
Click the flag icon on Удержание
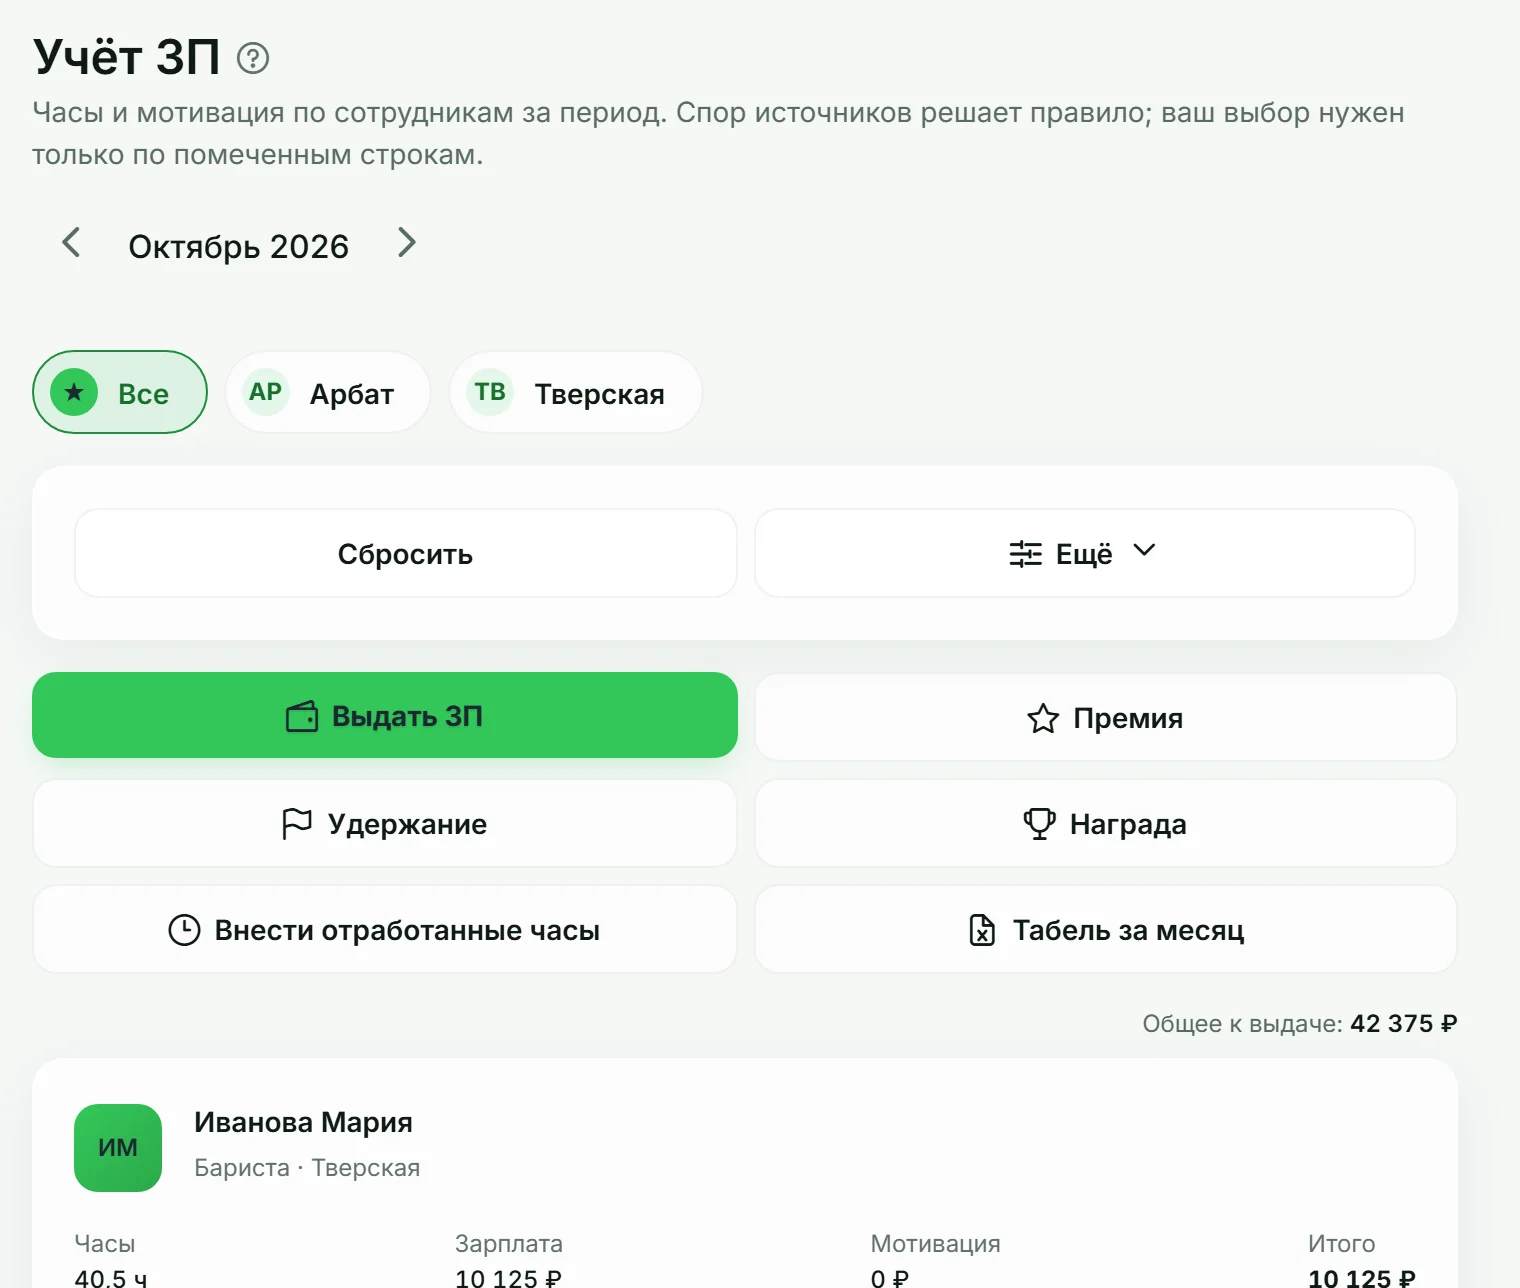(x=297, y=824)
